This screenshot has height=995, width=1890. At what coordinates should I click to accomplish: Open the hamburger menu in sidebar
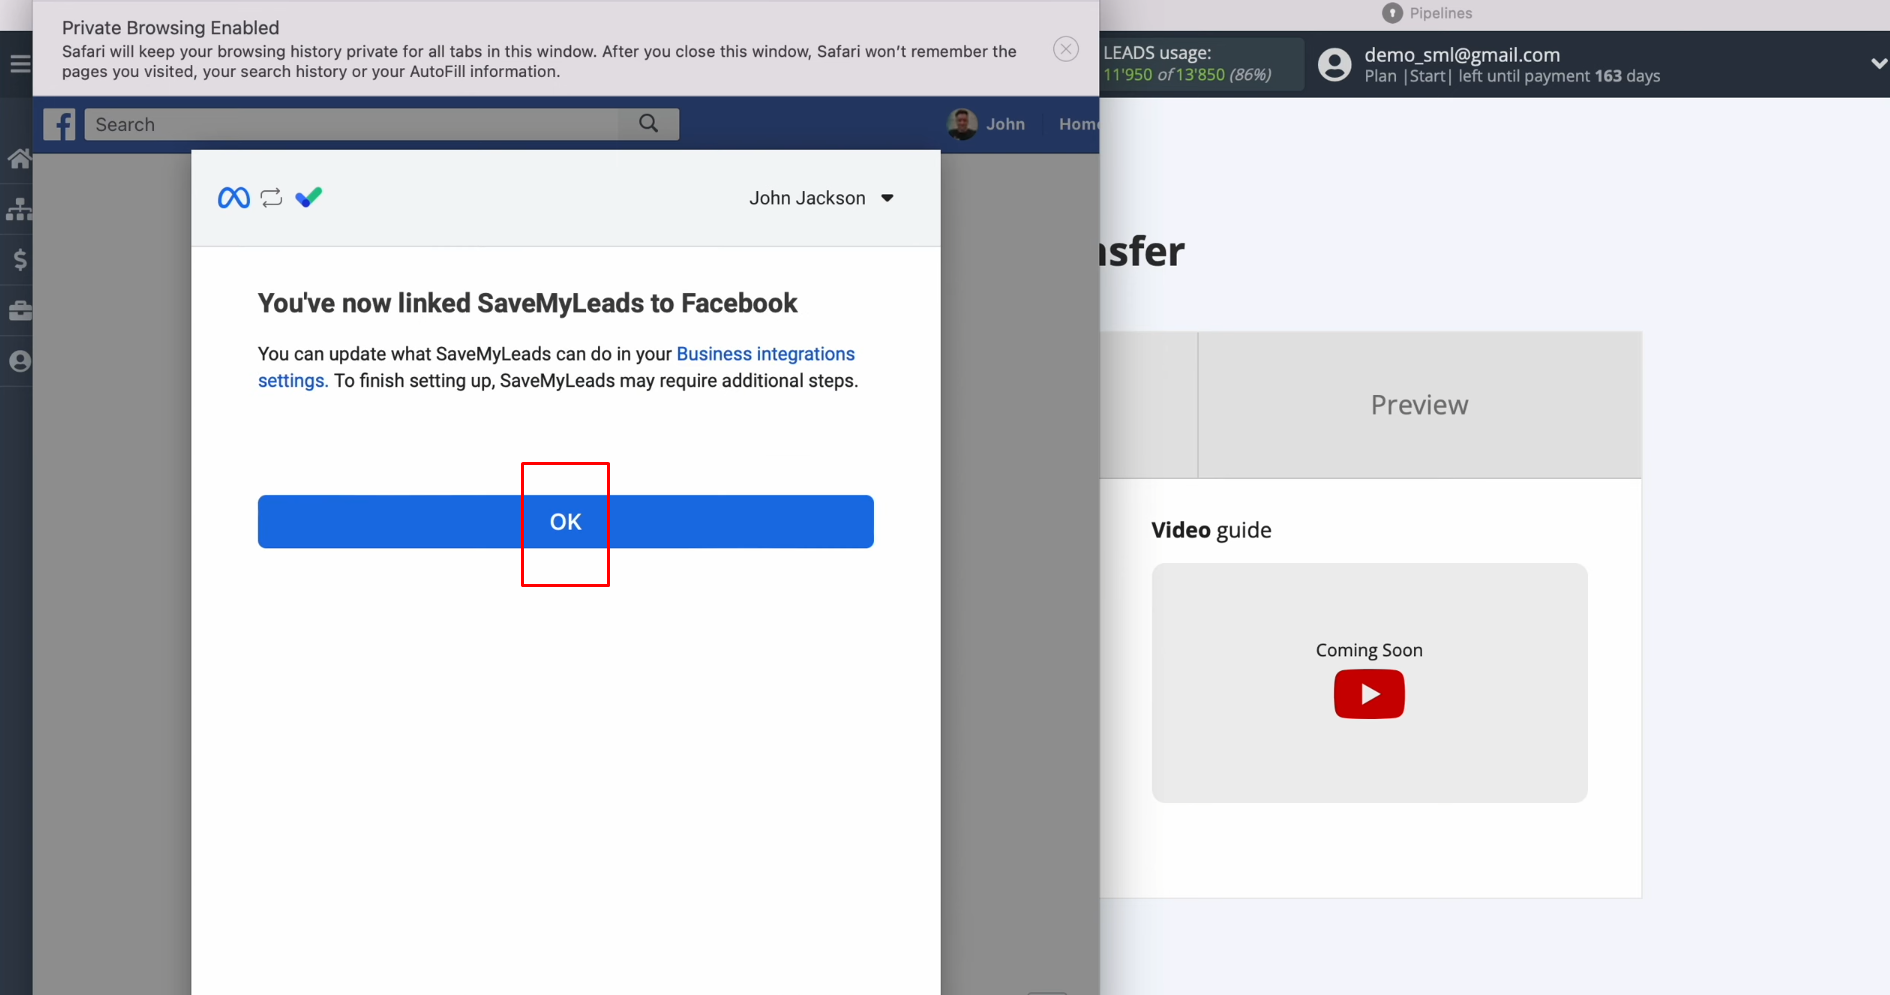[20, 65]
